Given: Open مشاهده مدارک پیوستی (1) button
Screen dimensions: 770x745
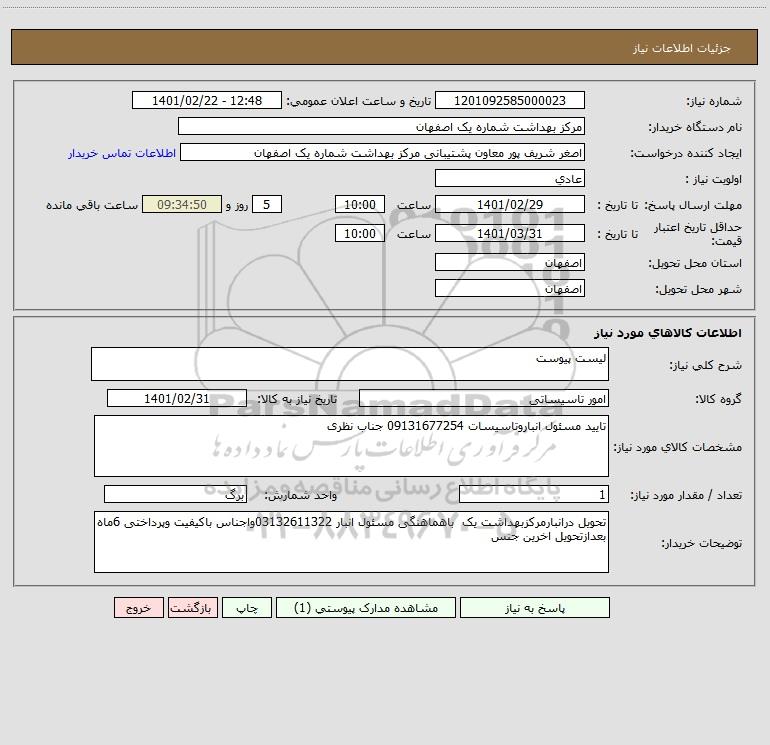Looking at the screenshot, I should (366, 607).
